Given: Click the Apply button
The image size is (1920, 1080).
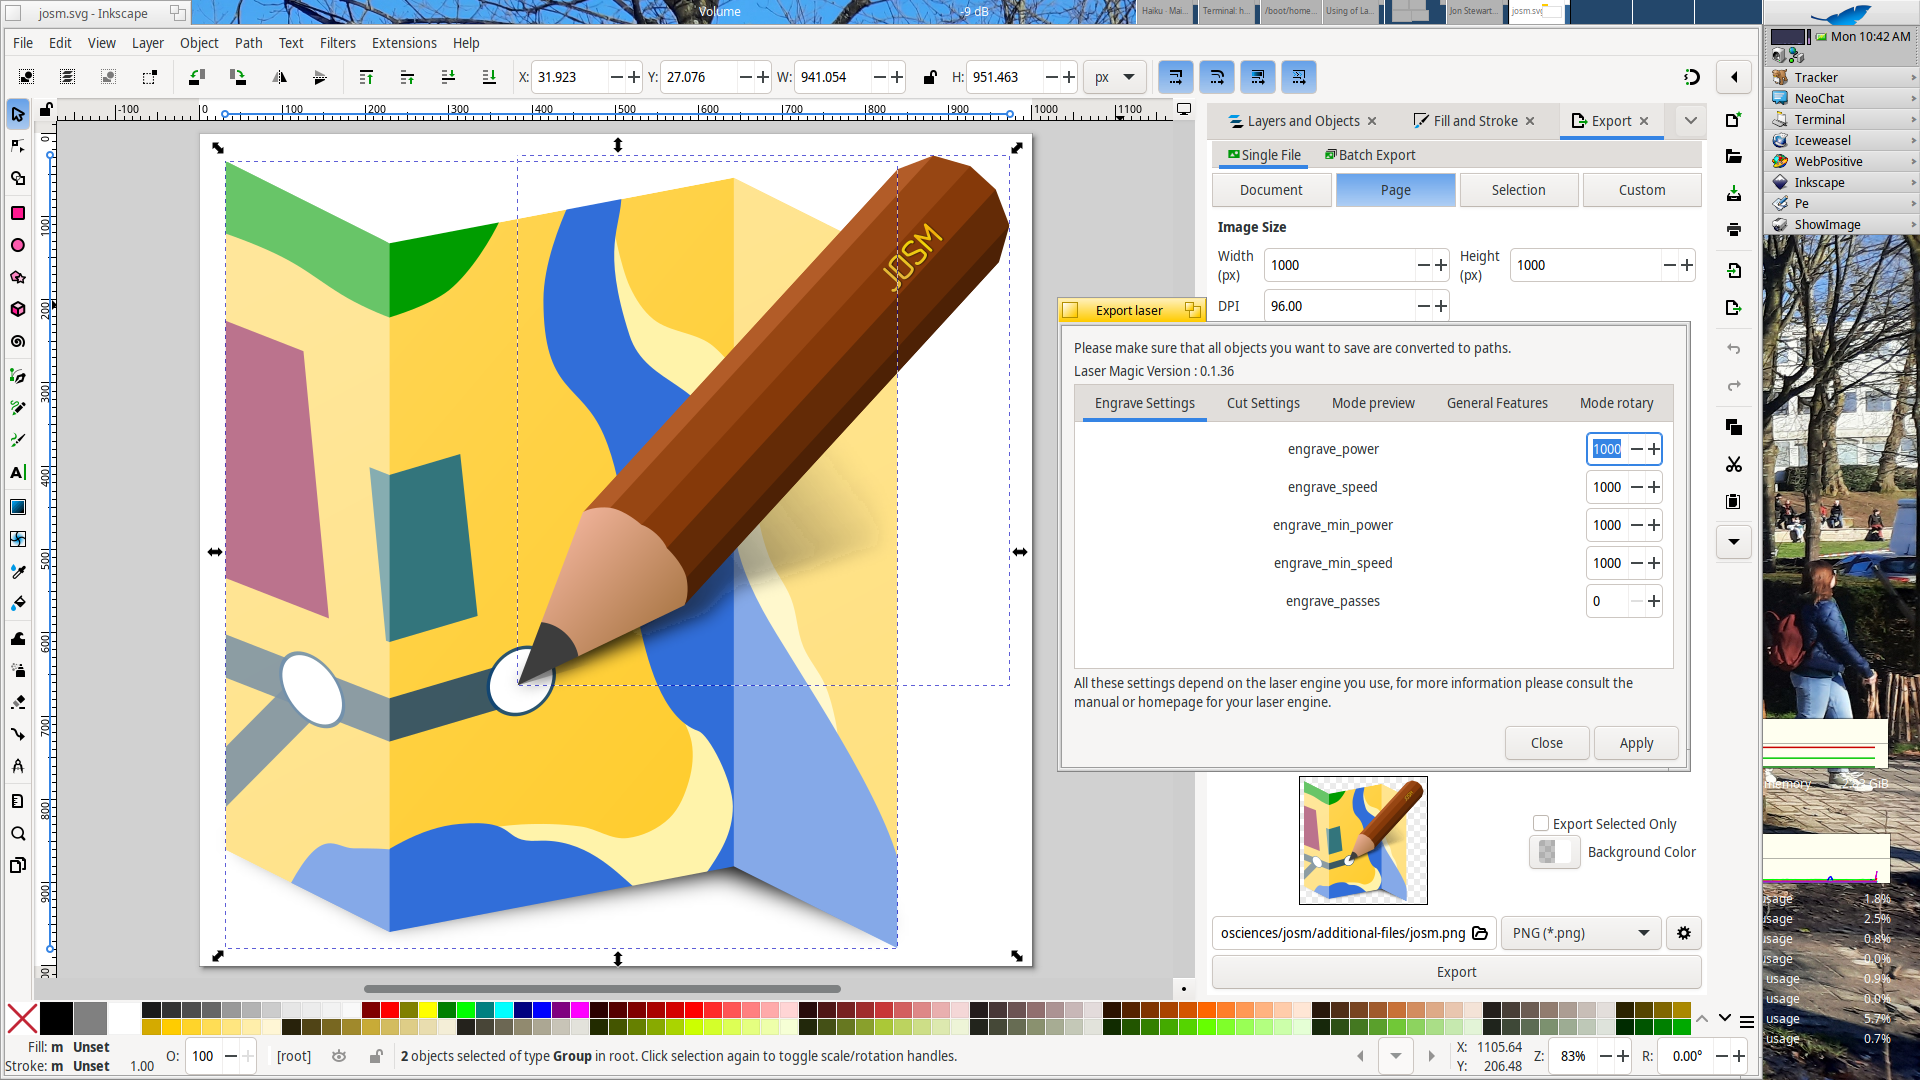Looking at the screenshot, I should click(1636, 743).
